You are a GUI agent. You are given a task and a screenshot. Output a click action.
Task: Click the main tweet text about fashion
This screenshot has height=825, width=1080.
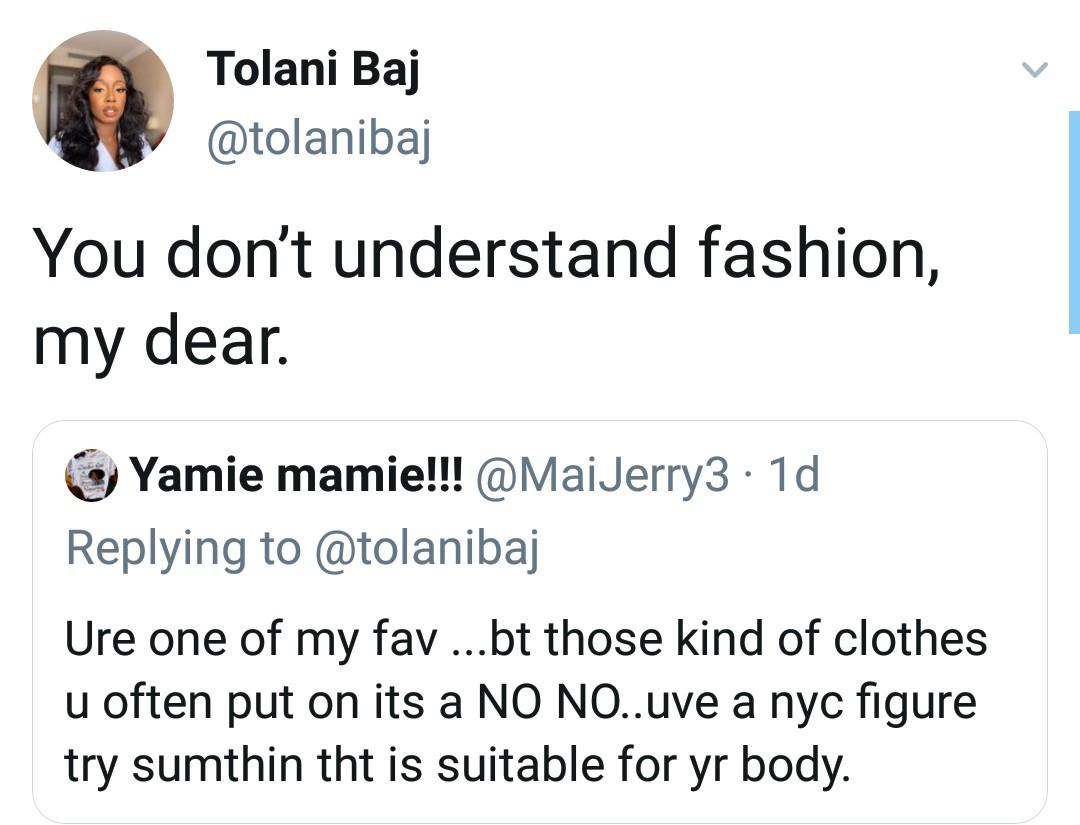[486, 296]
